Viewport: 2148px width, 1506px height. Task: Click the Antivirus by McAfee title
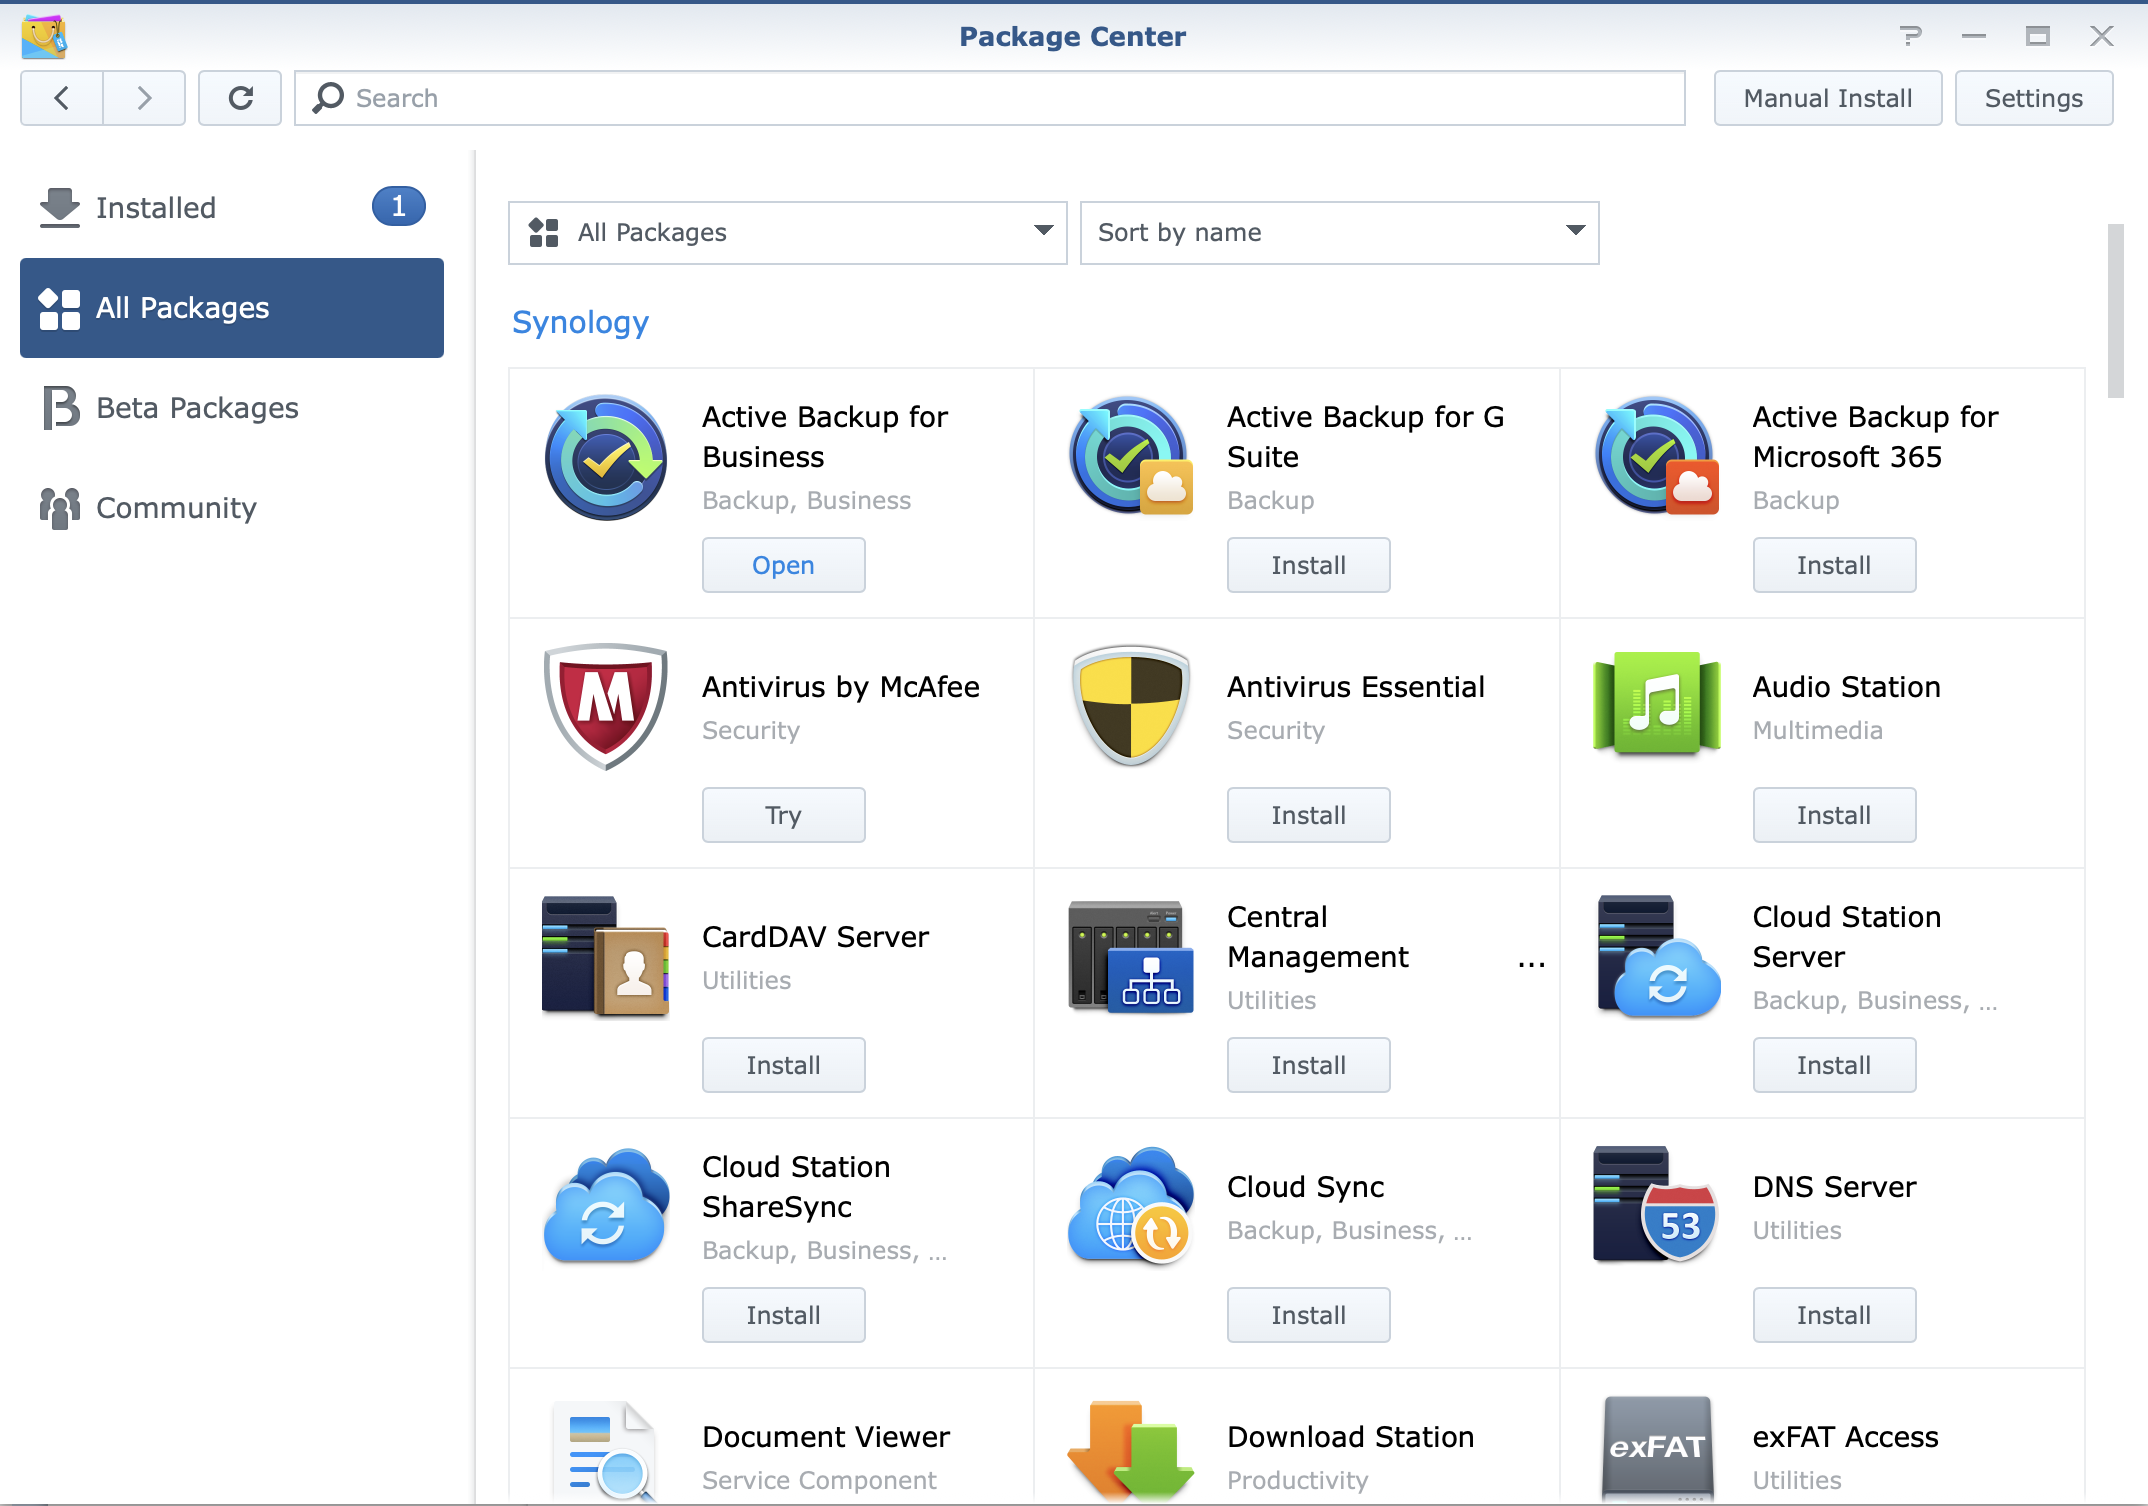[x=841, y=687]
